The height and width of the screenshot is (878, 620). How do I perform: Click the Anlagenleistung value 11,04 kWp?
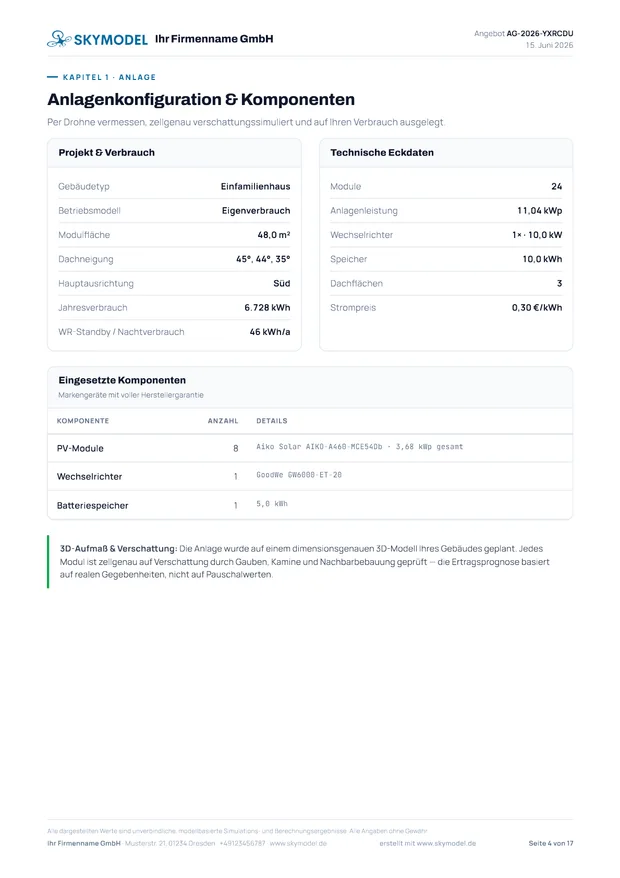[x=539, y=211]
